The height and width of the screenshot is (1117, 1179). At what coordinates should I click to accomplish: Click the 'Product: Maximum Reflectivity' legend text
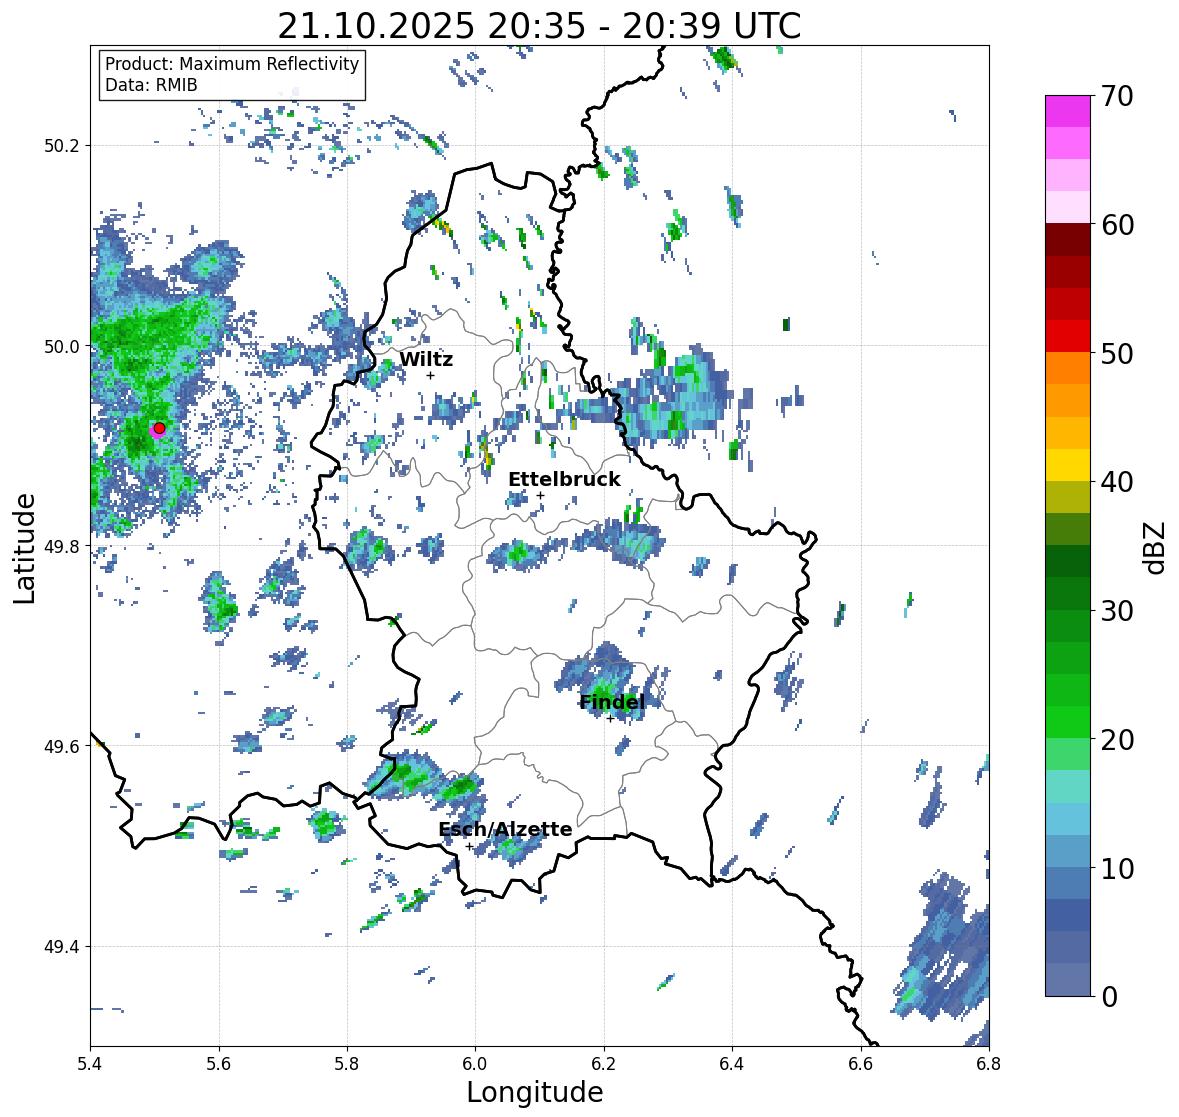click(x=232, y=64)
